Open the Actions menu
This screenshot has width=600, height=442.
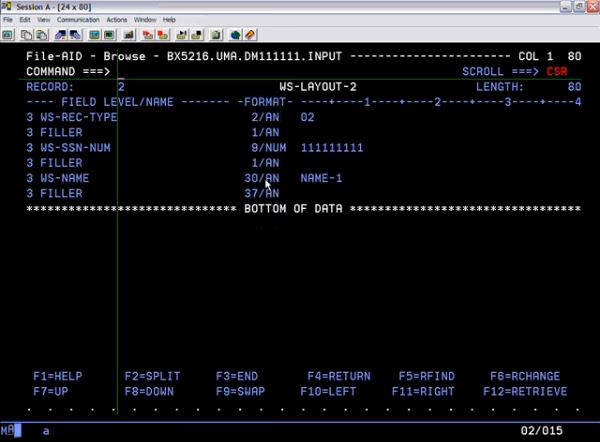click(117, 20)
